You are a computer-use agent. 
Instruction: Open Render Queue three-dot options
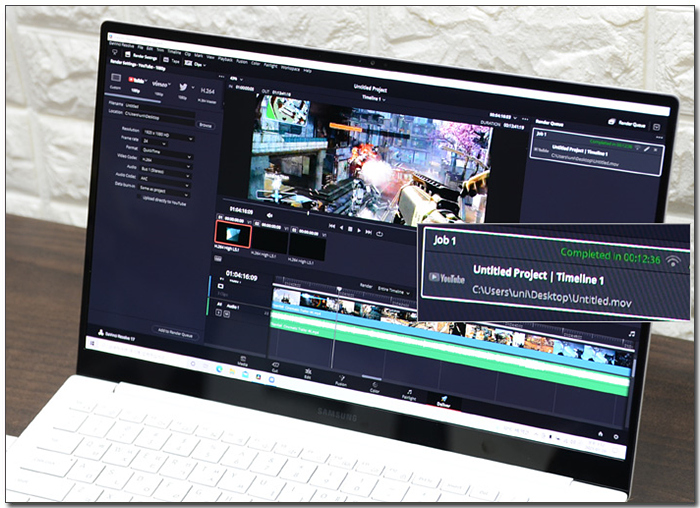pos(659,137)
